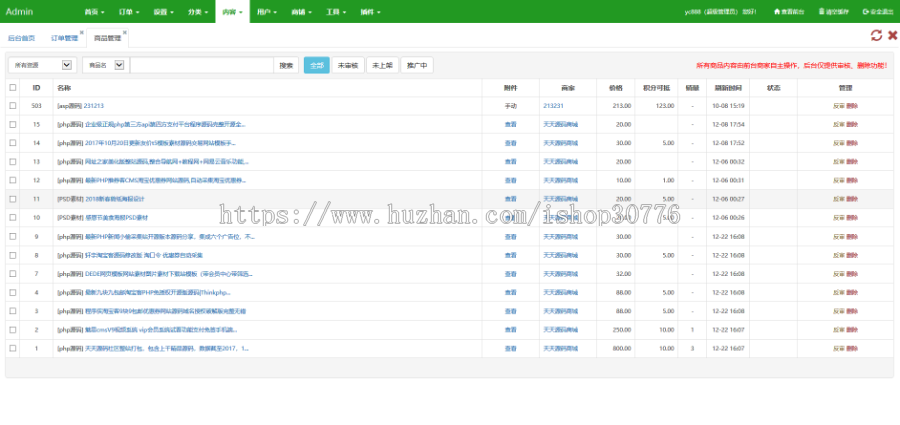Open the active 内容 menu
900x425 pixels.
(232, 11)
